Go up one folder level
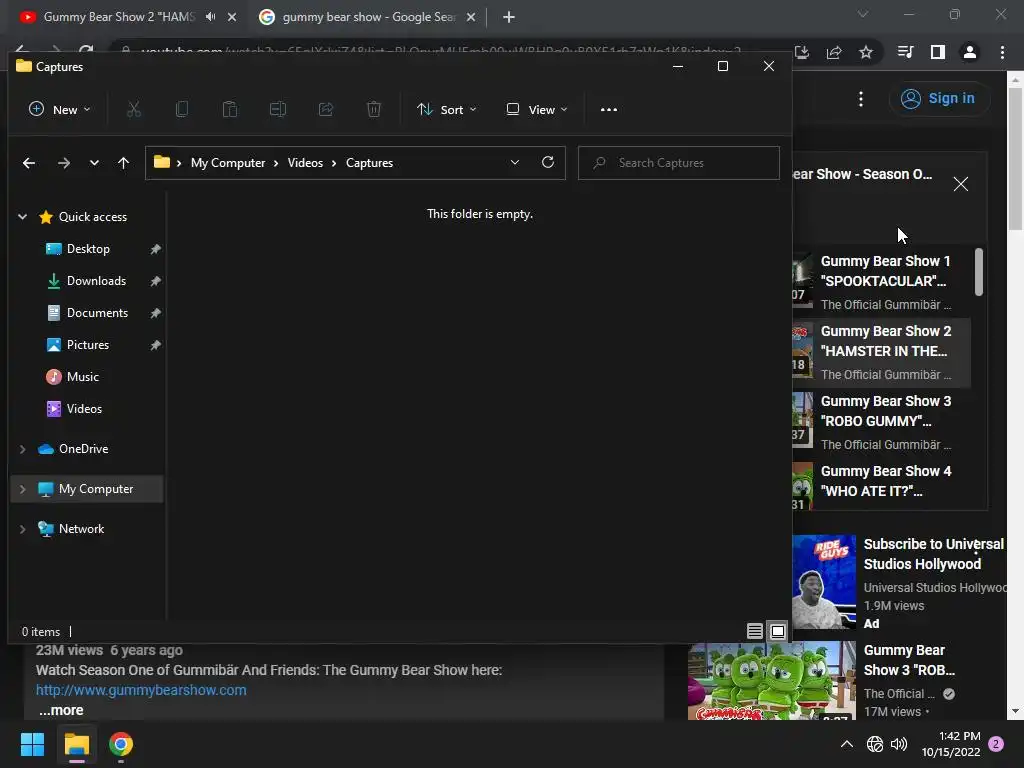The width and height of the screenshot is (1024, 768). (x=123, y=163)
